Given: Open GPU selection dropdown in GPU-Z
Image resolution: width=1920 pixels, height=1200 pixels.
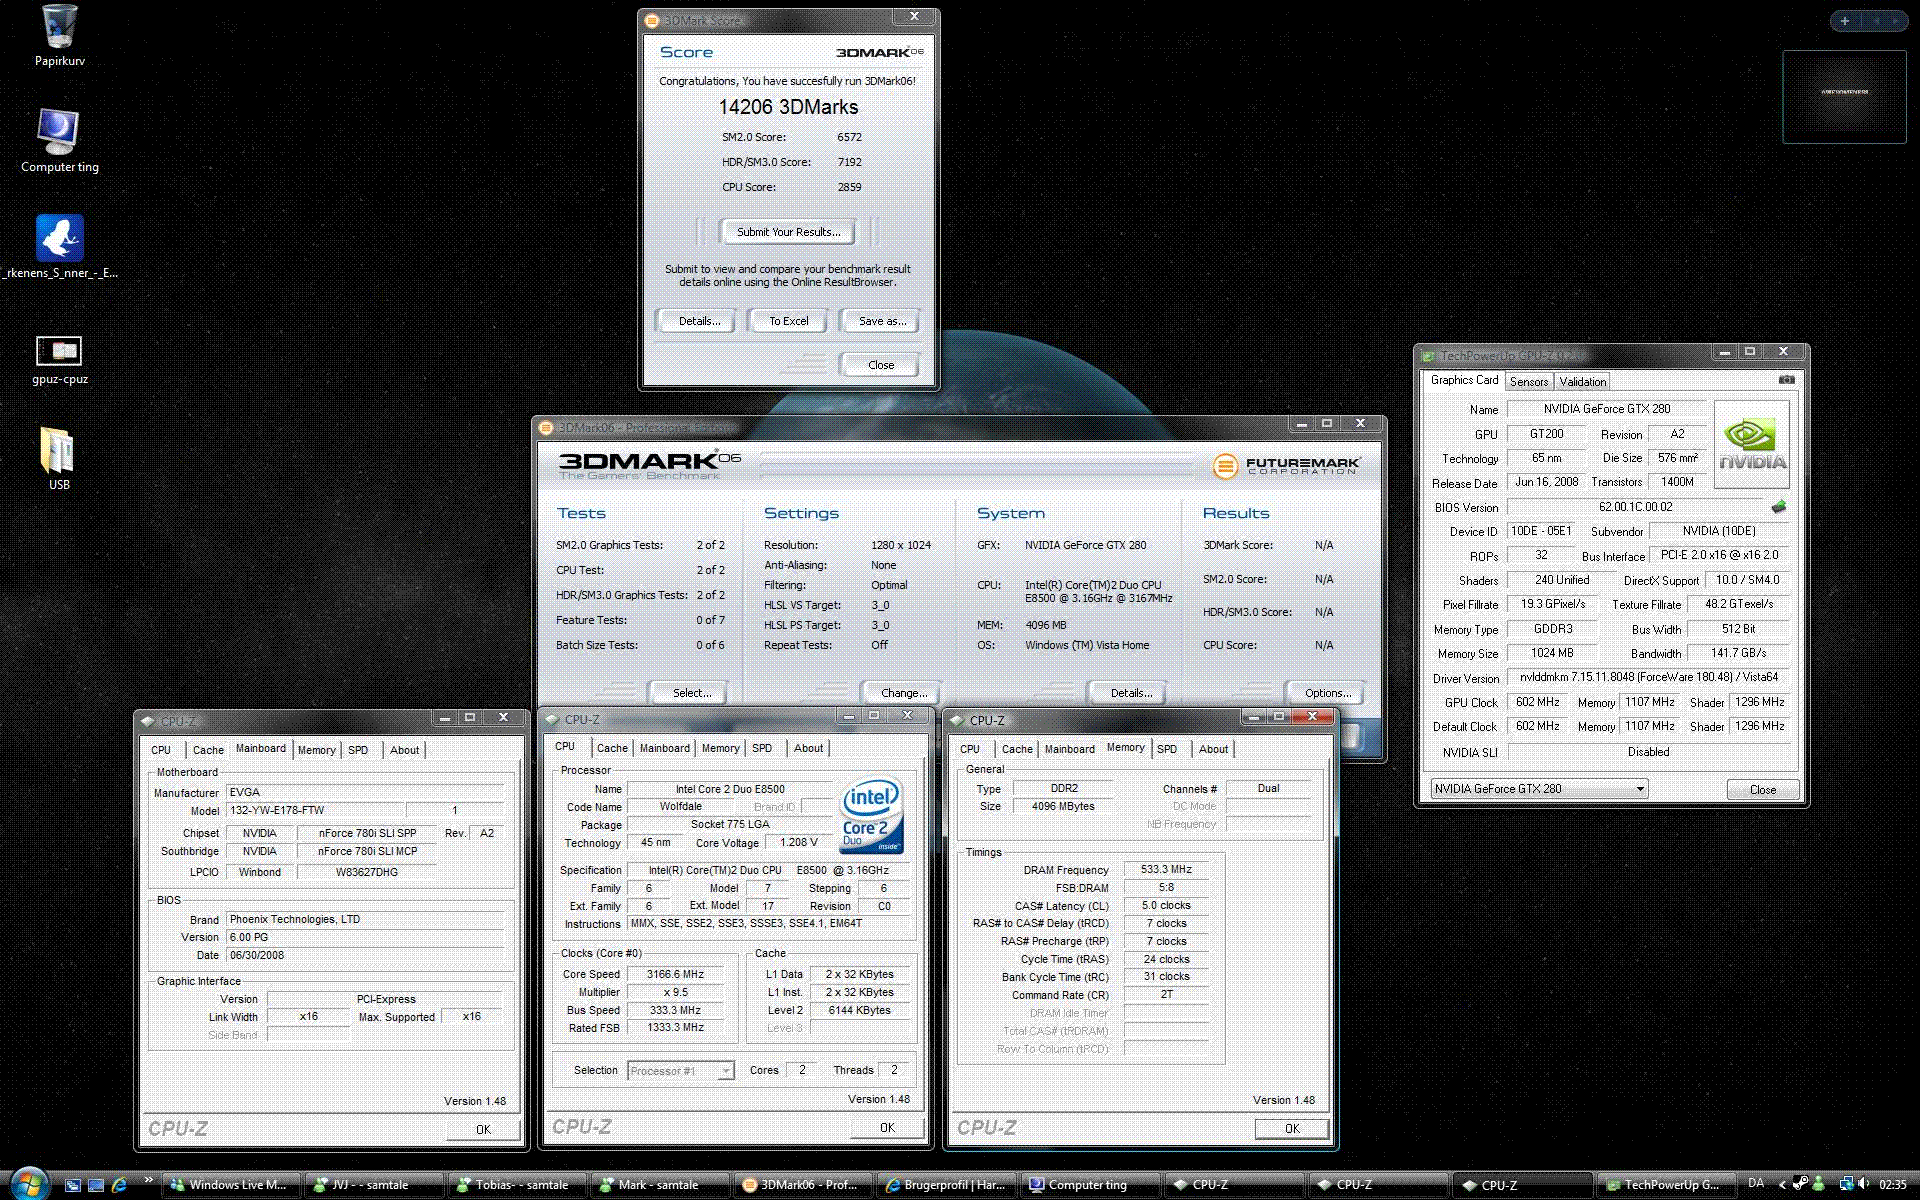Looking at the screenshot, I should (x=1539, y=789).
